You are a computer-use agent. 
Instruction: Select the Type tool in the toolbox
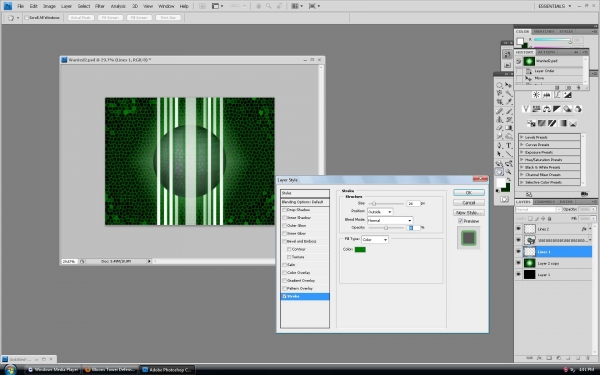click(x=509, y=145)
